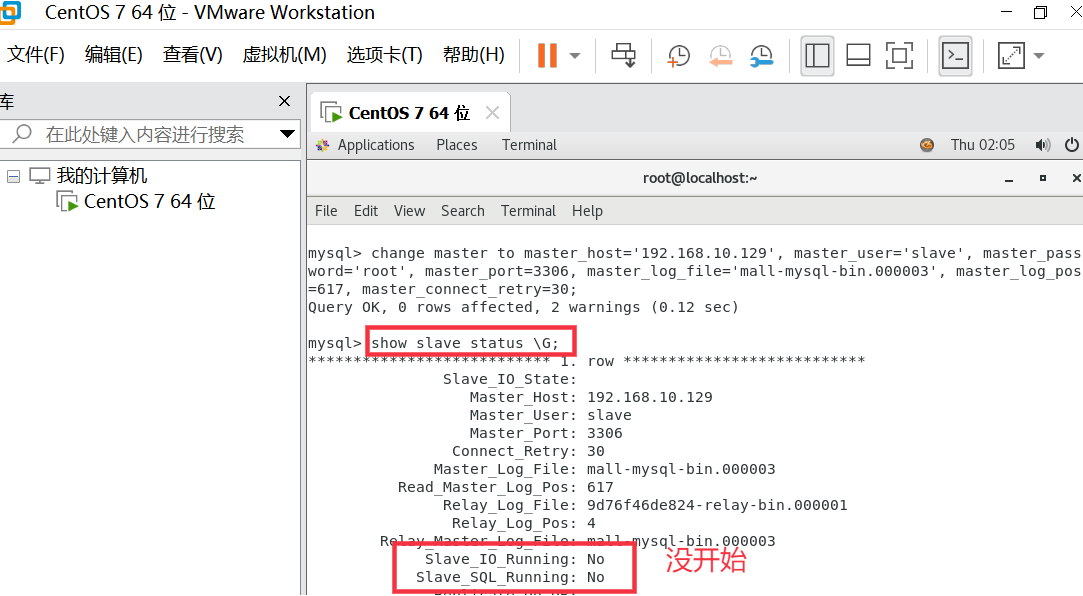Switch to the CentOS 7 64 位 tab
The width and height of the screenshot is (1083, 596).
tap(409, 111)
